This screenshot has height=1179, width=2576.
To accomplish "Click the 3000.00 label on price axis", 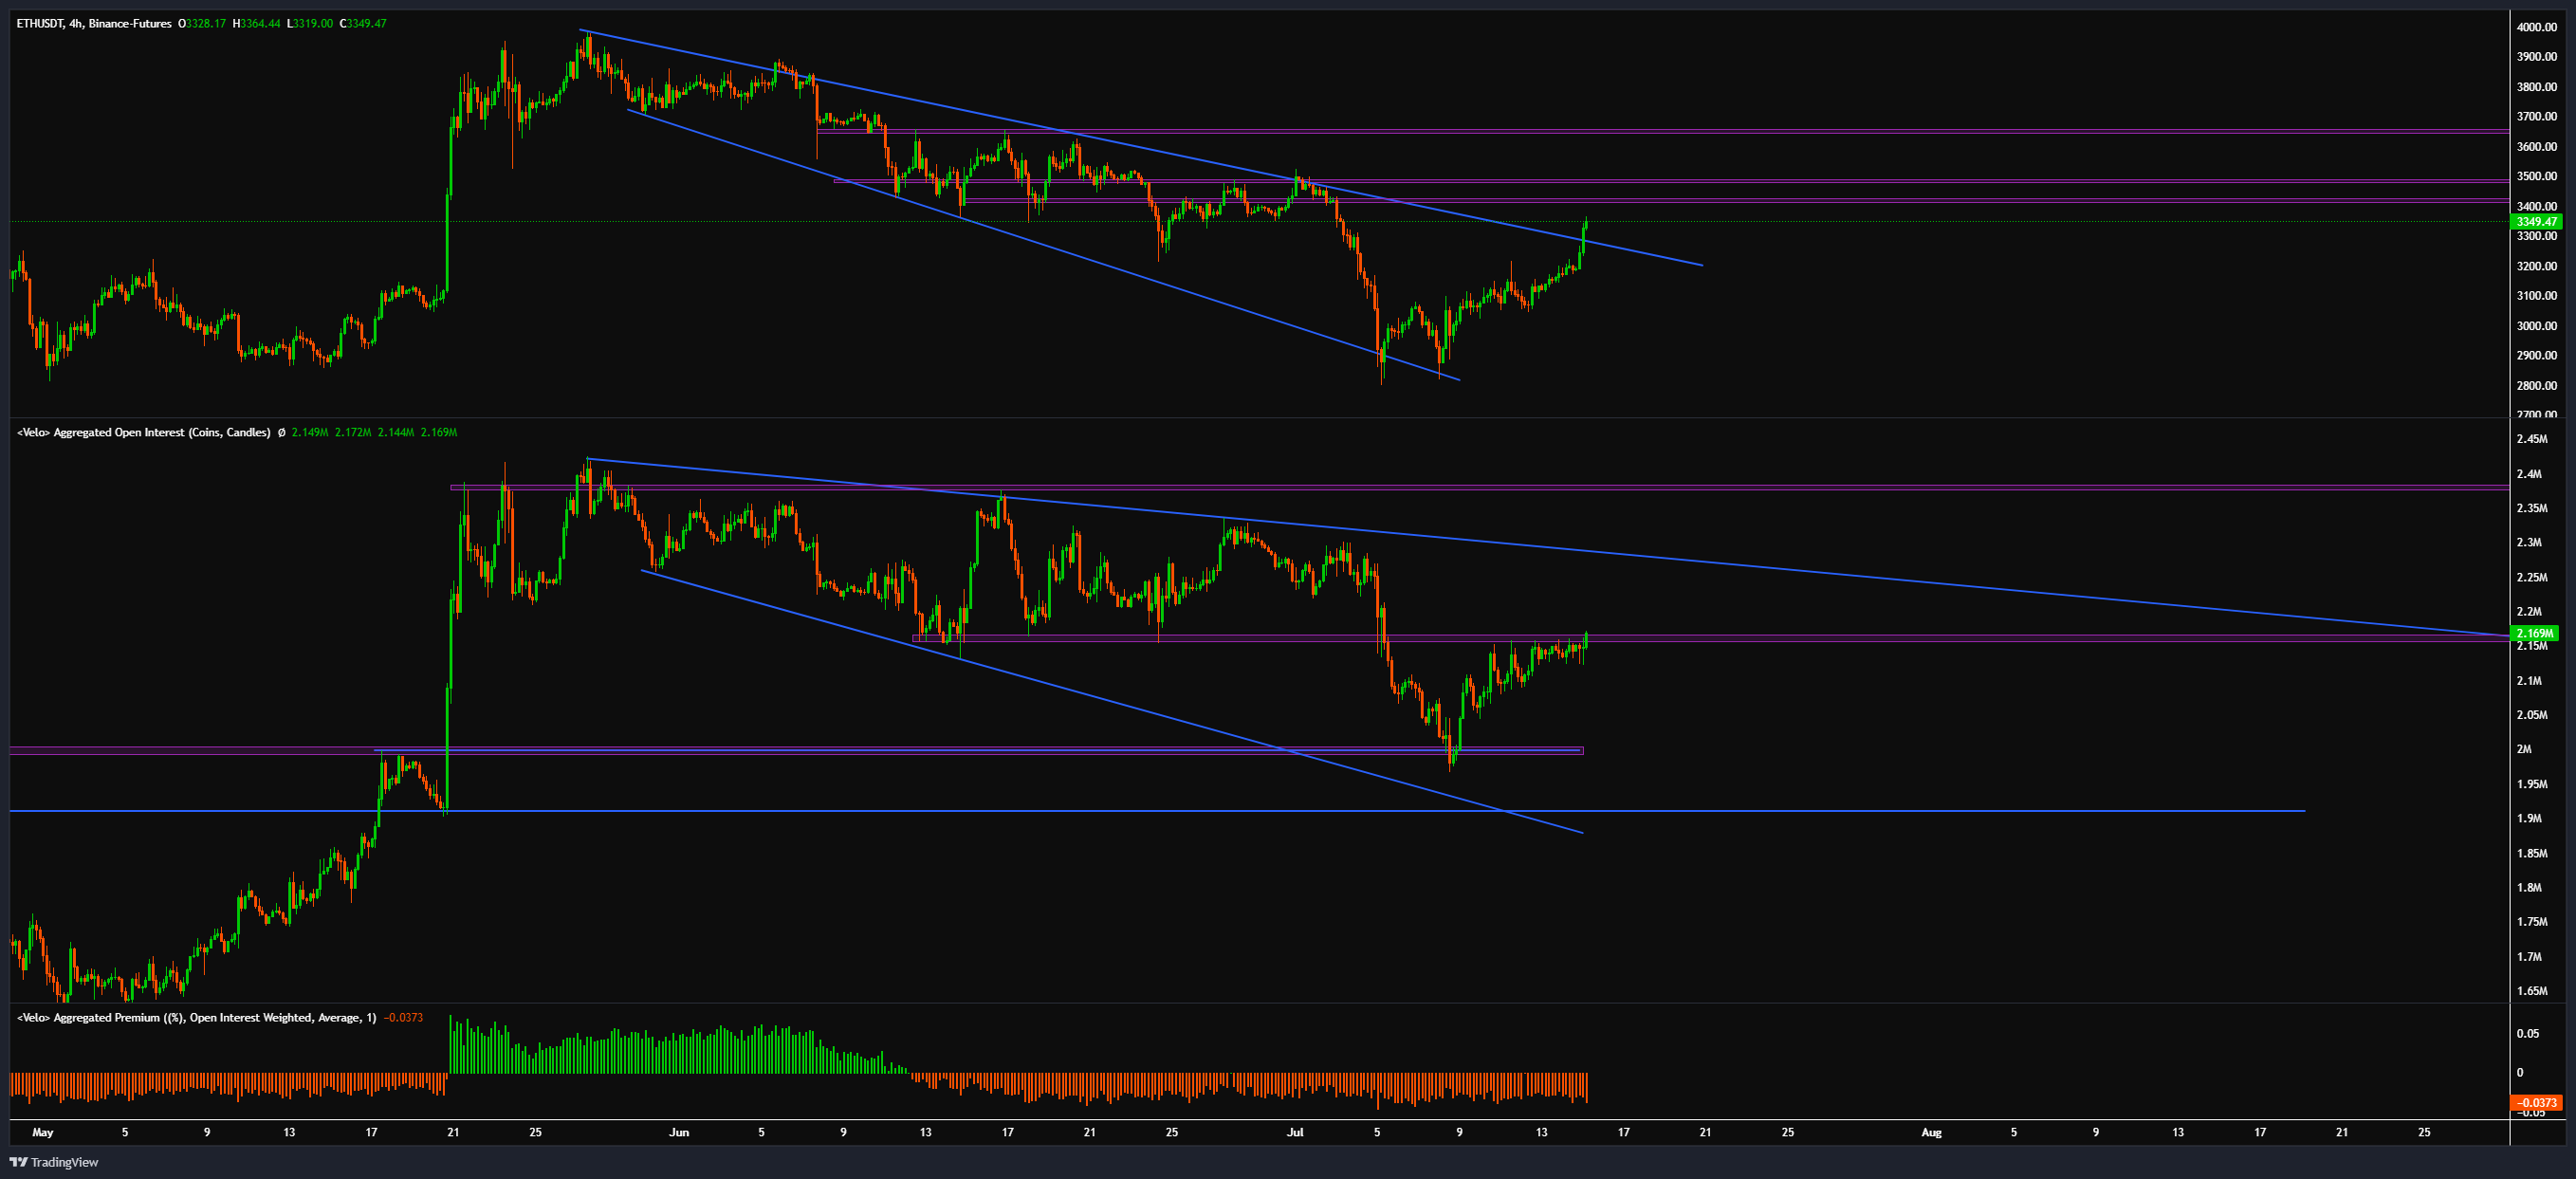I will click(2536, 325).
